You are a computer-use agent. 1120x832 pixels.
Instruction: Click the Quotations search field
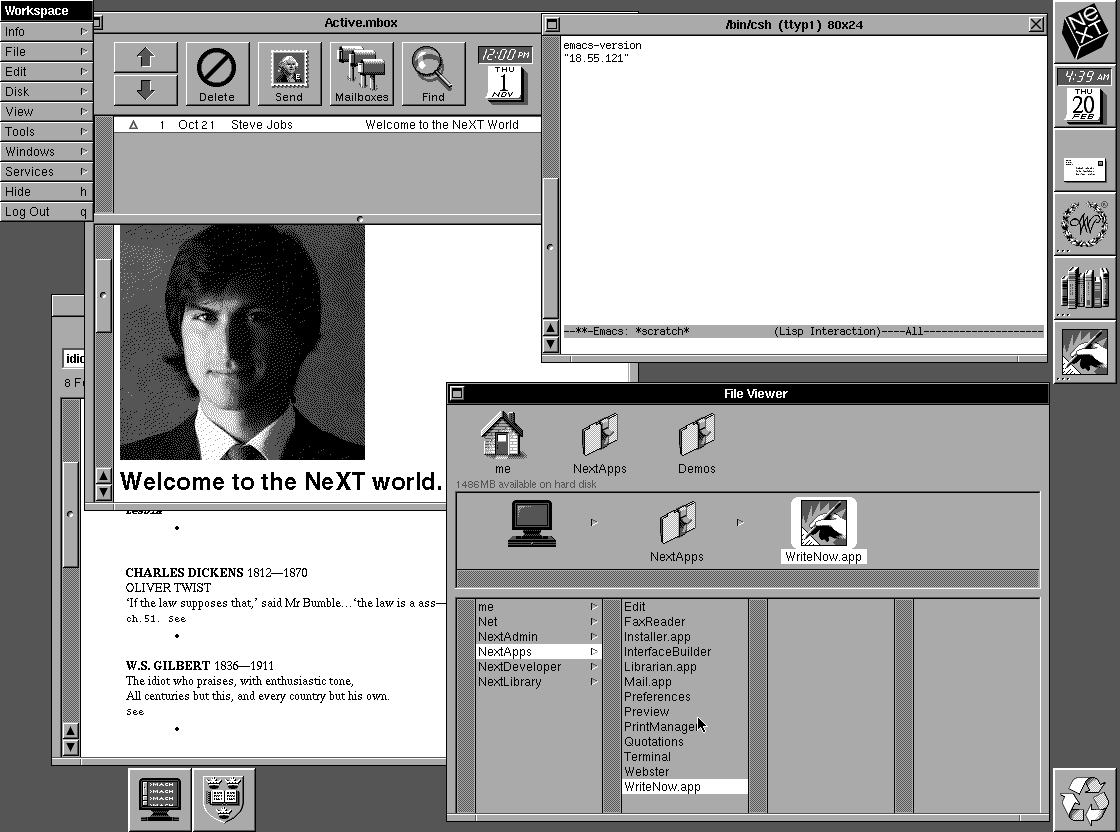74,359
